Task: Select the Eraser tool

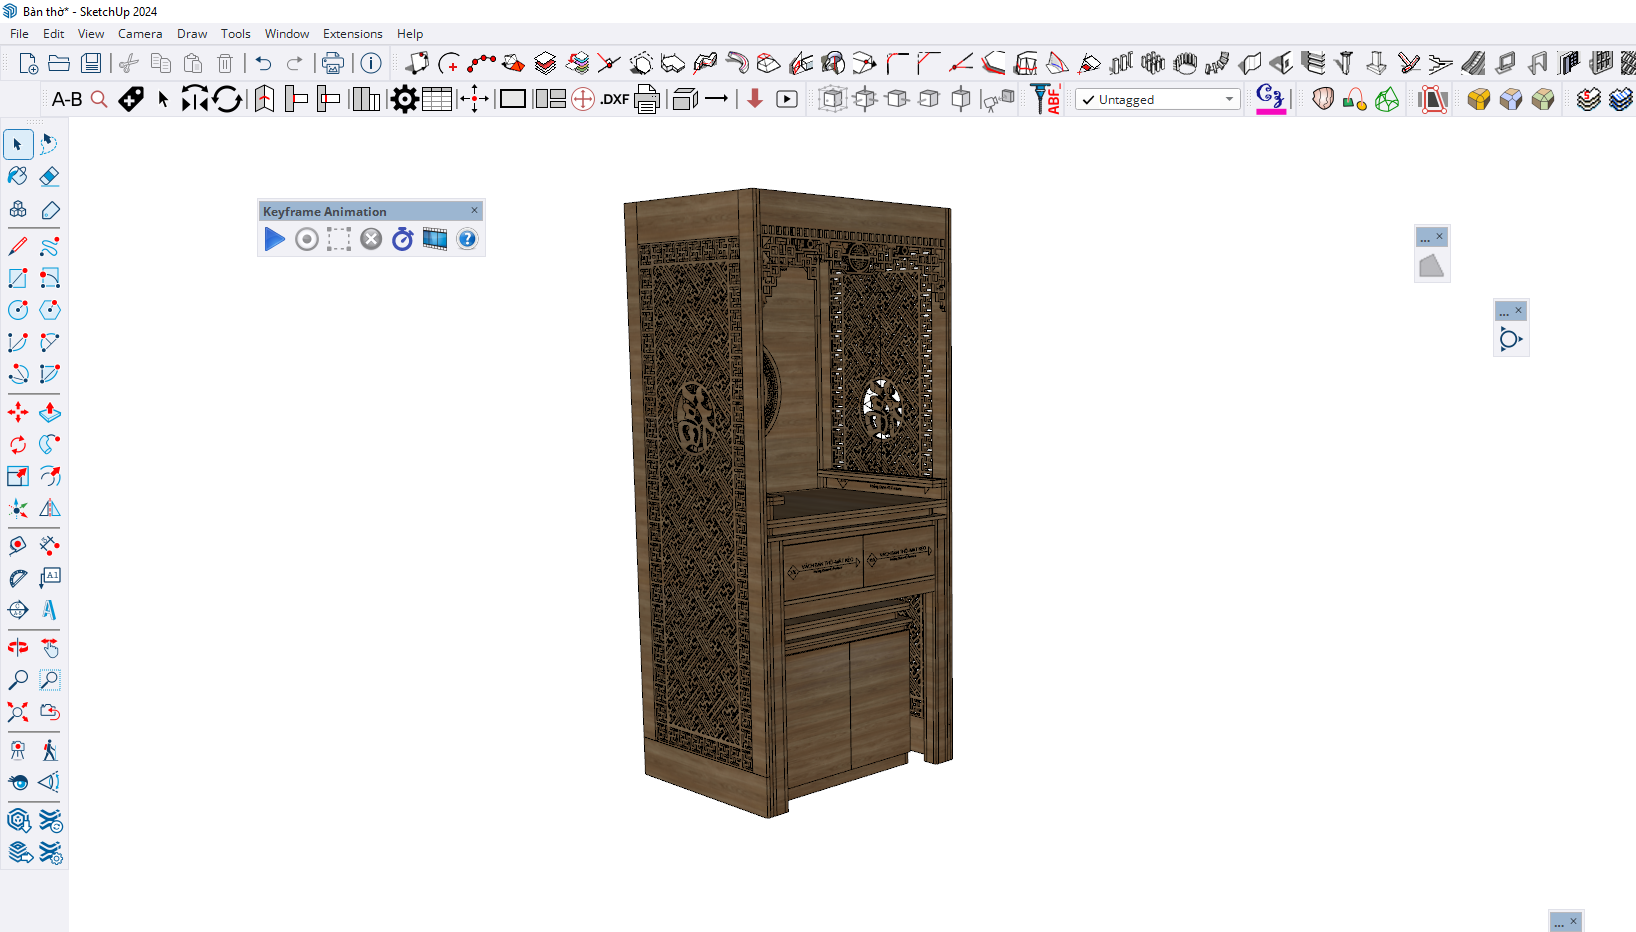Action: point(49,177)
